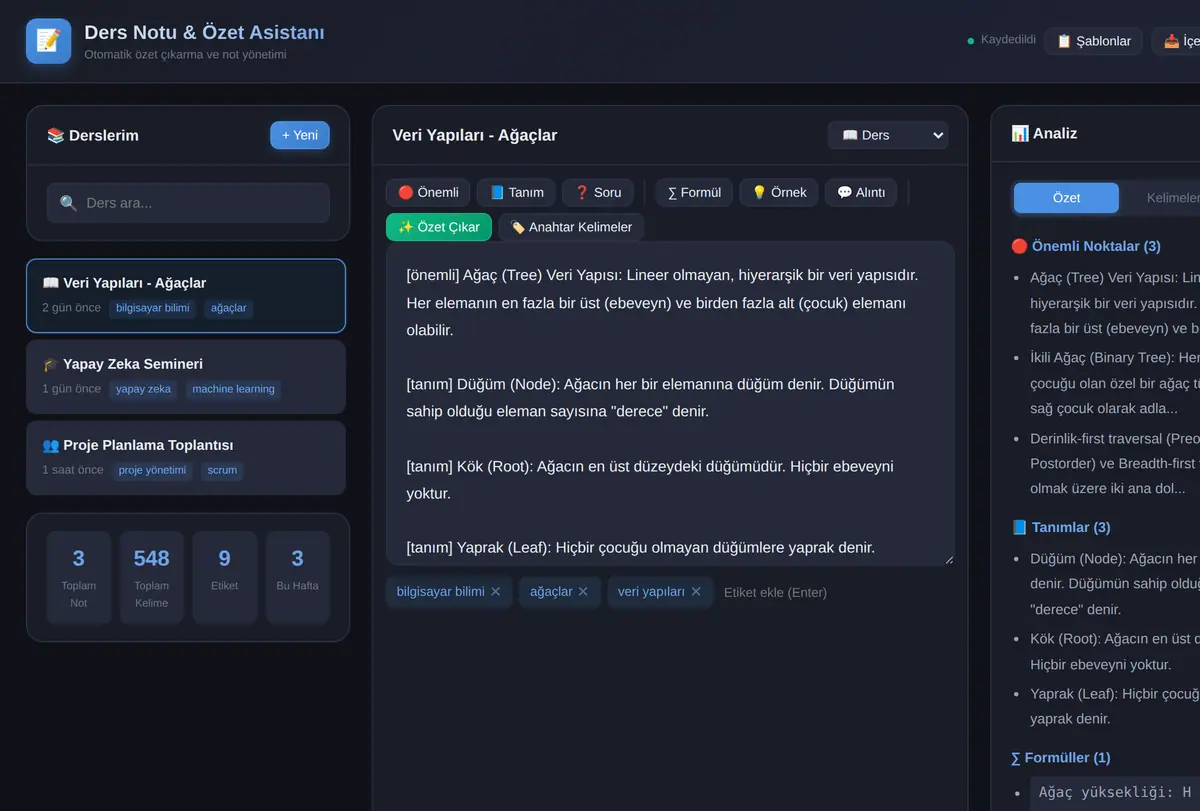
Task: Click the Ders ara search field
Action: click(188, 203)
